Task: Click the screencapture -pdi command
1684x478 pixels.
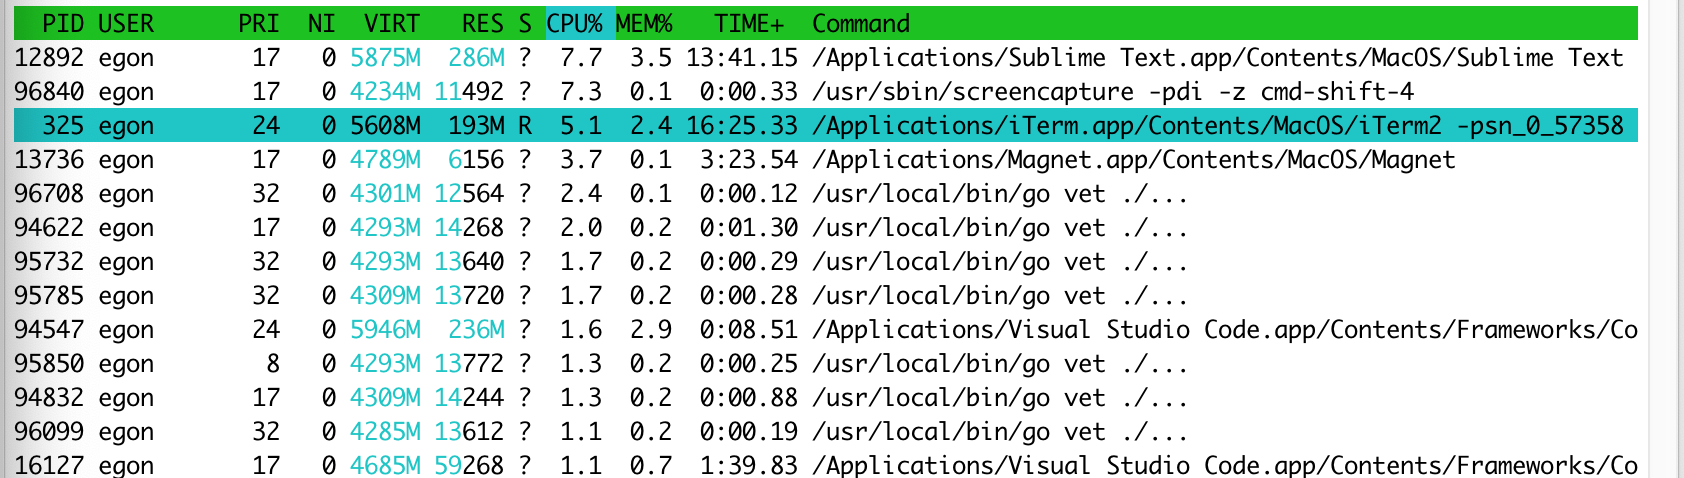Action: tap(1113, 92)
